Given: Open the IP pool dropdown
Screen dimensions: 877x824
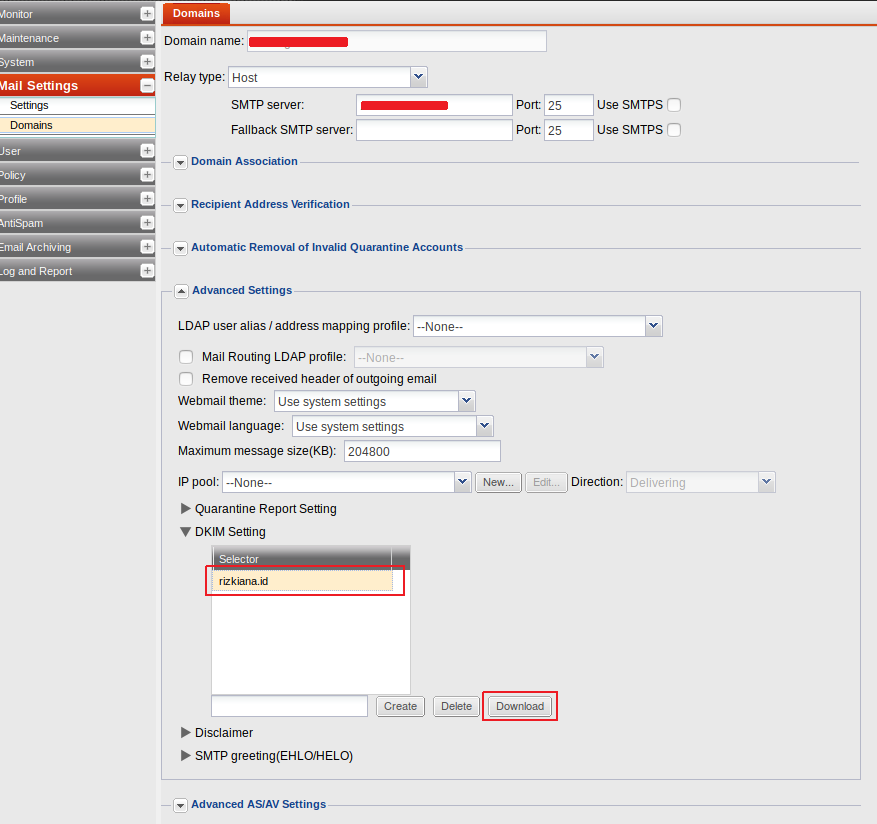Looking at the screenshot, I should pos(462,481).
